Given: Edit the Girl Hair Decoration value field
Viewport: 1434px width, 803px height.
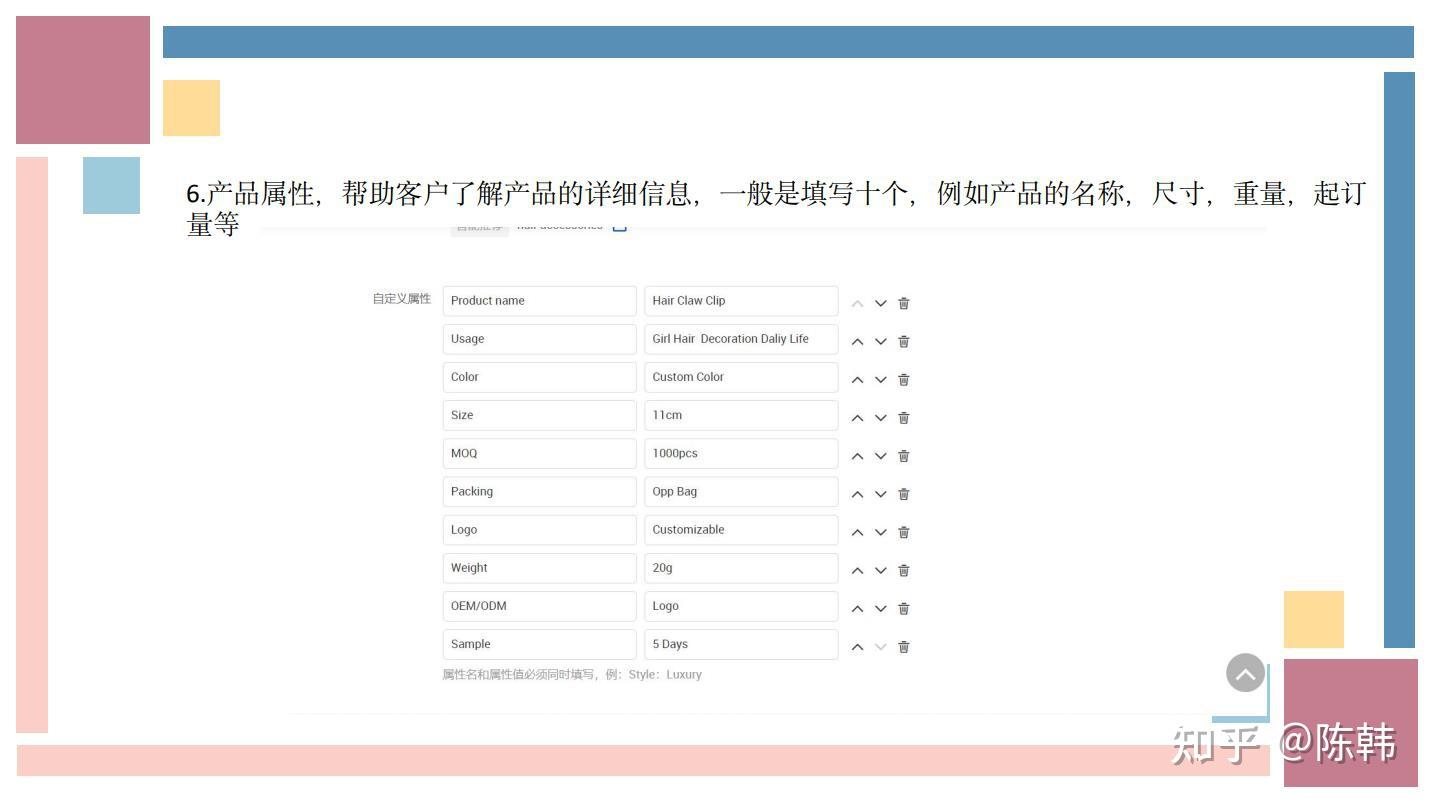Looking at the screenshot, I should (741, 339).
